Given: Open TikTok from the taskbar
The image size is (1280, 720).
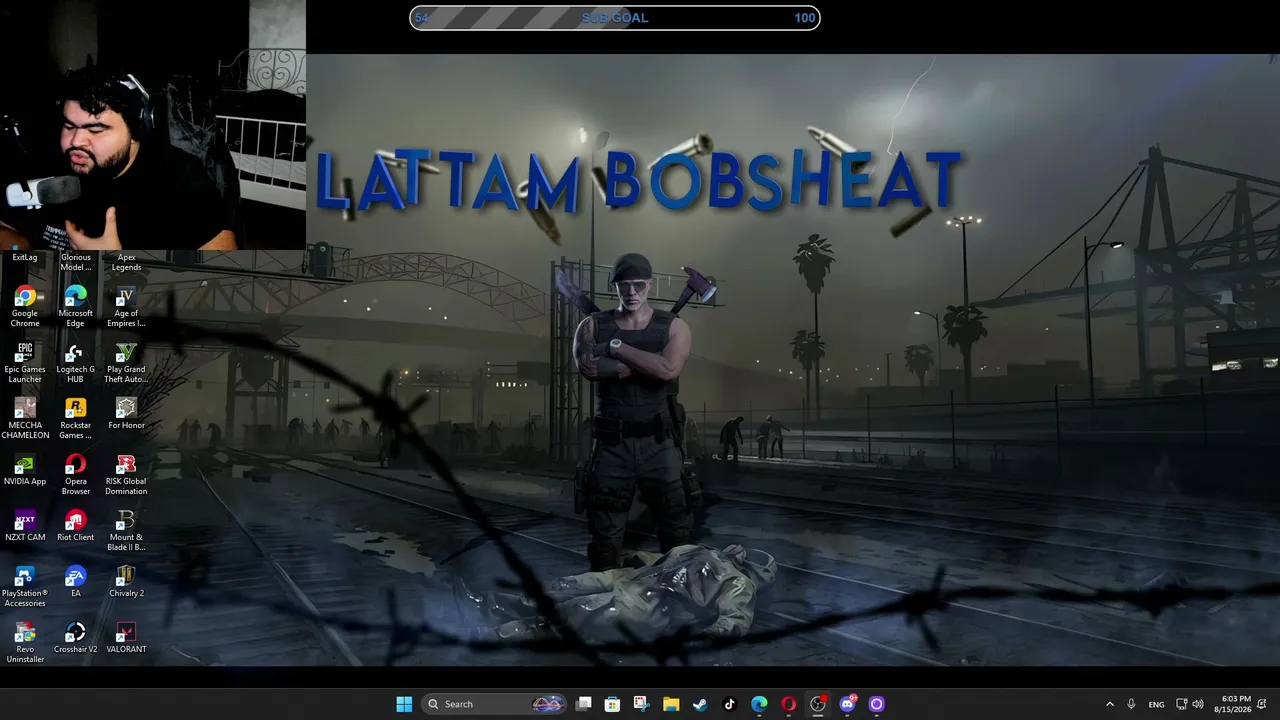Looking at the screenshot, I should pos(729,704).
